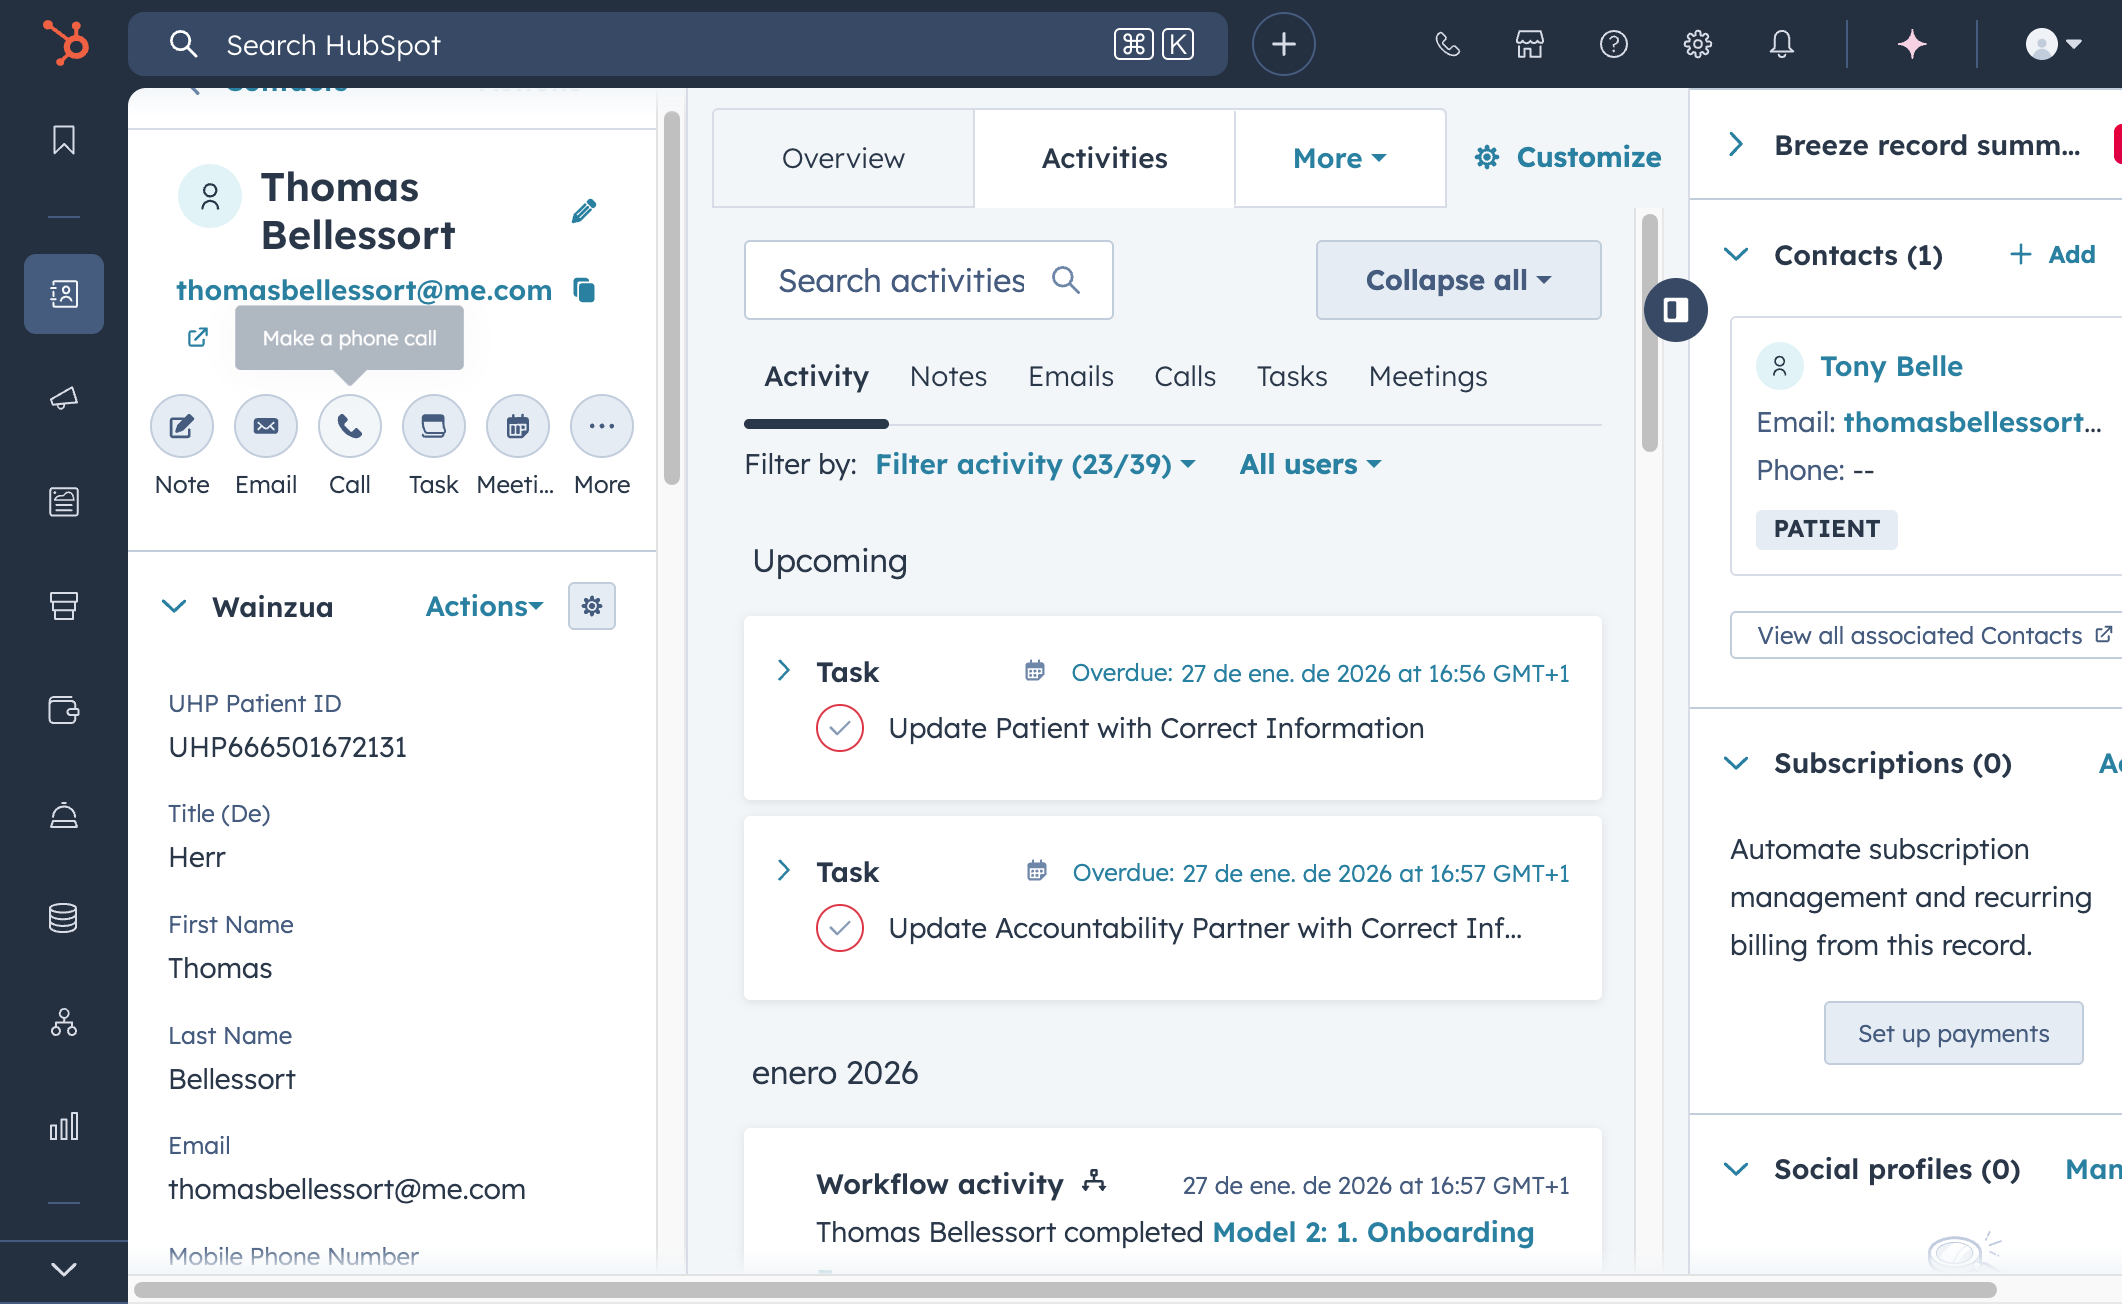Click the Customize link
Screen dimensions: 2122x1304
[x=1567, y=157]
